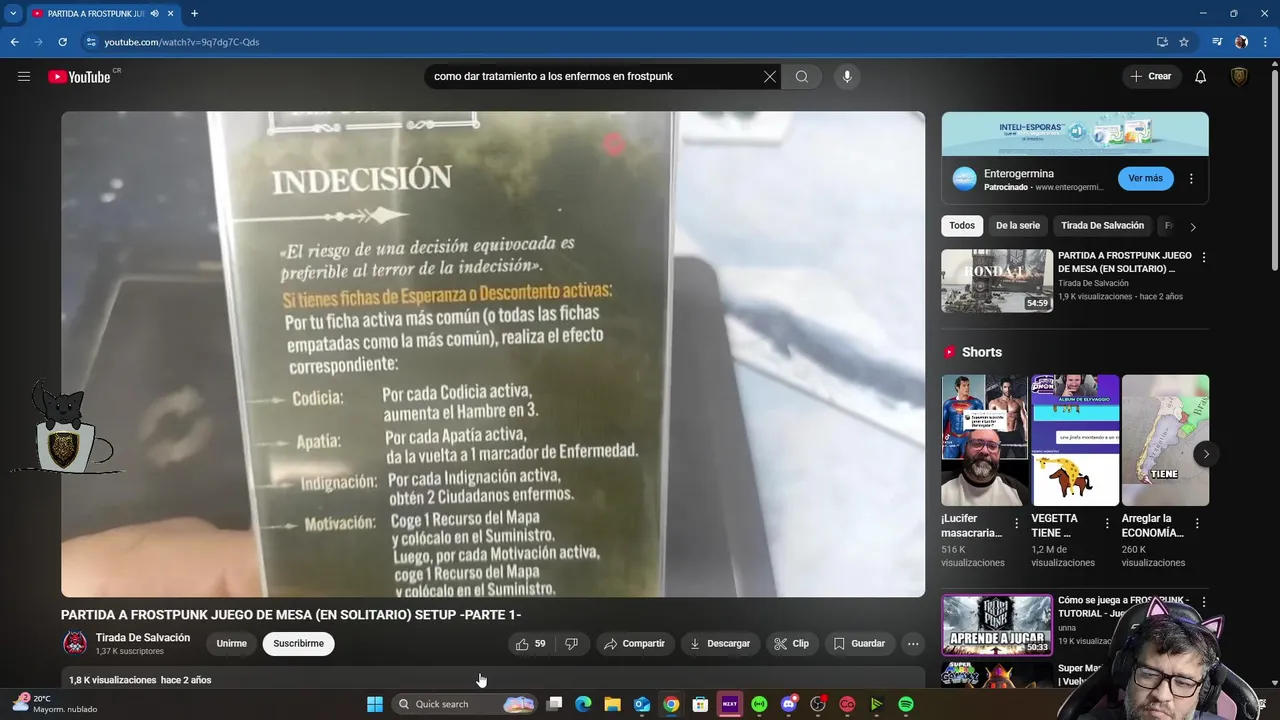Open options for PARTIDA A FROSTPUNK suggestion
Image resolution: width=1280 pixels, height=720 pixels.
tap(1203, 257)
